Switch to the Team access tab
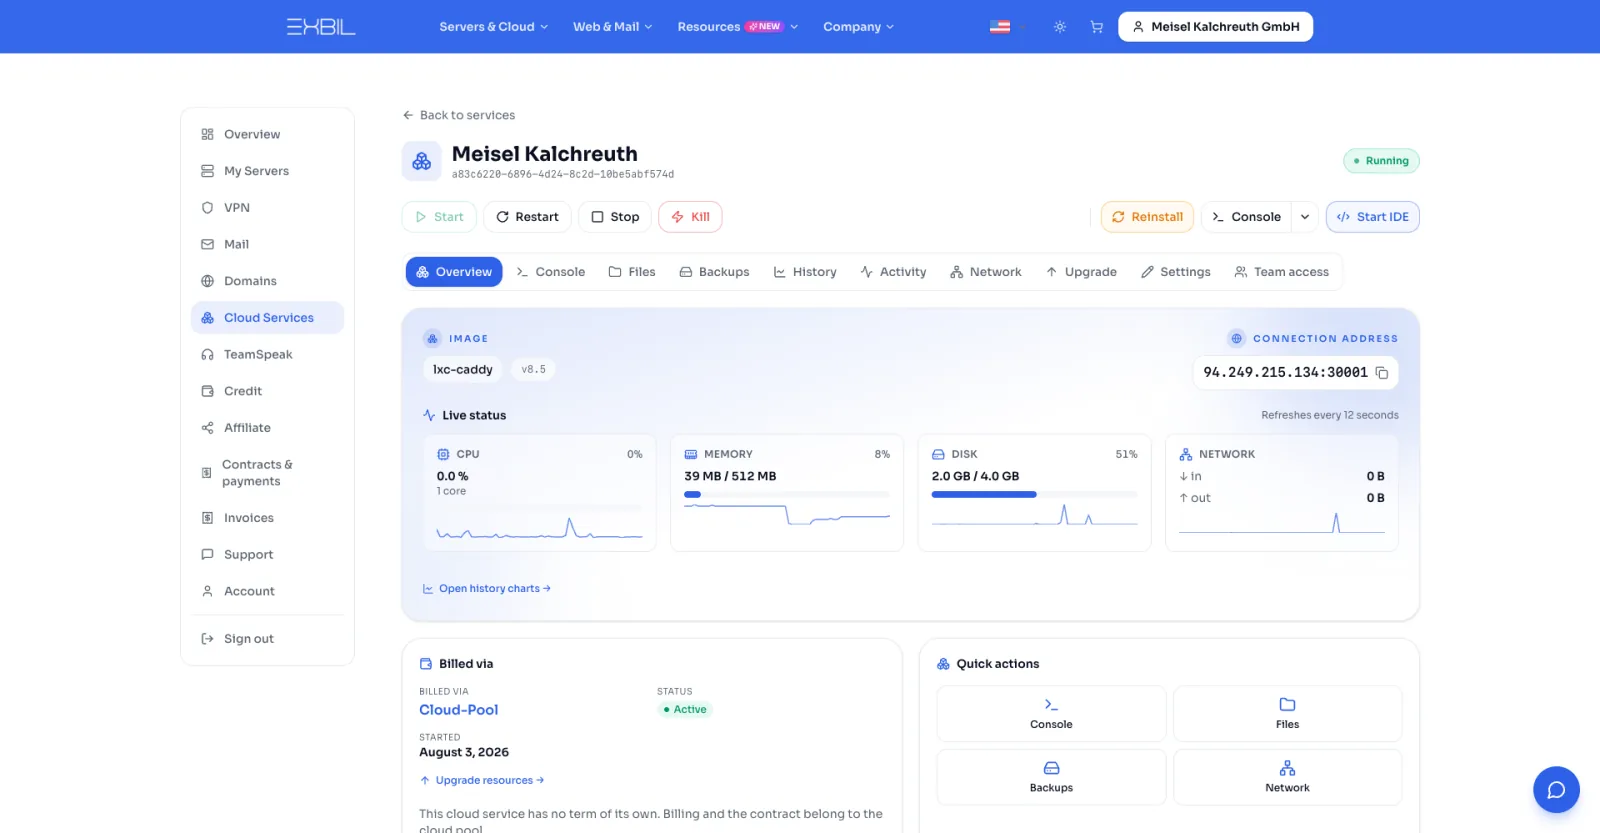The height and width of the screenshot is (833, 1600). click(x=1282, y=272)
